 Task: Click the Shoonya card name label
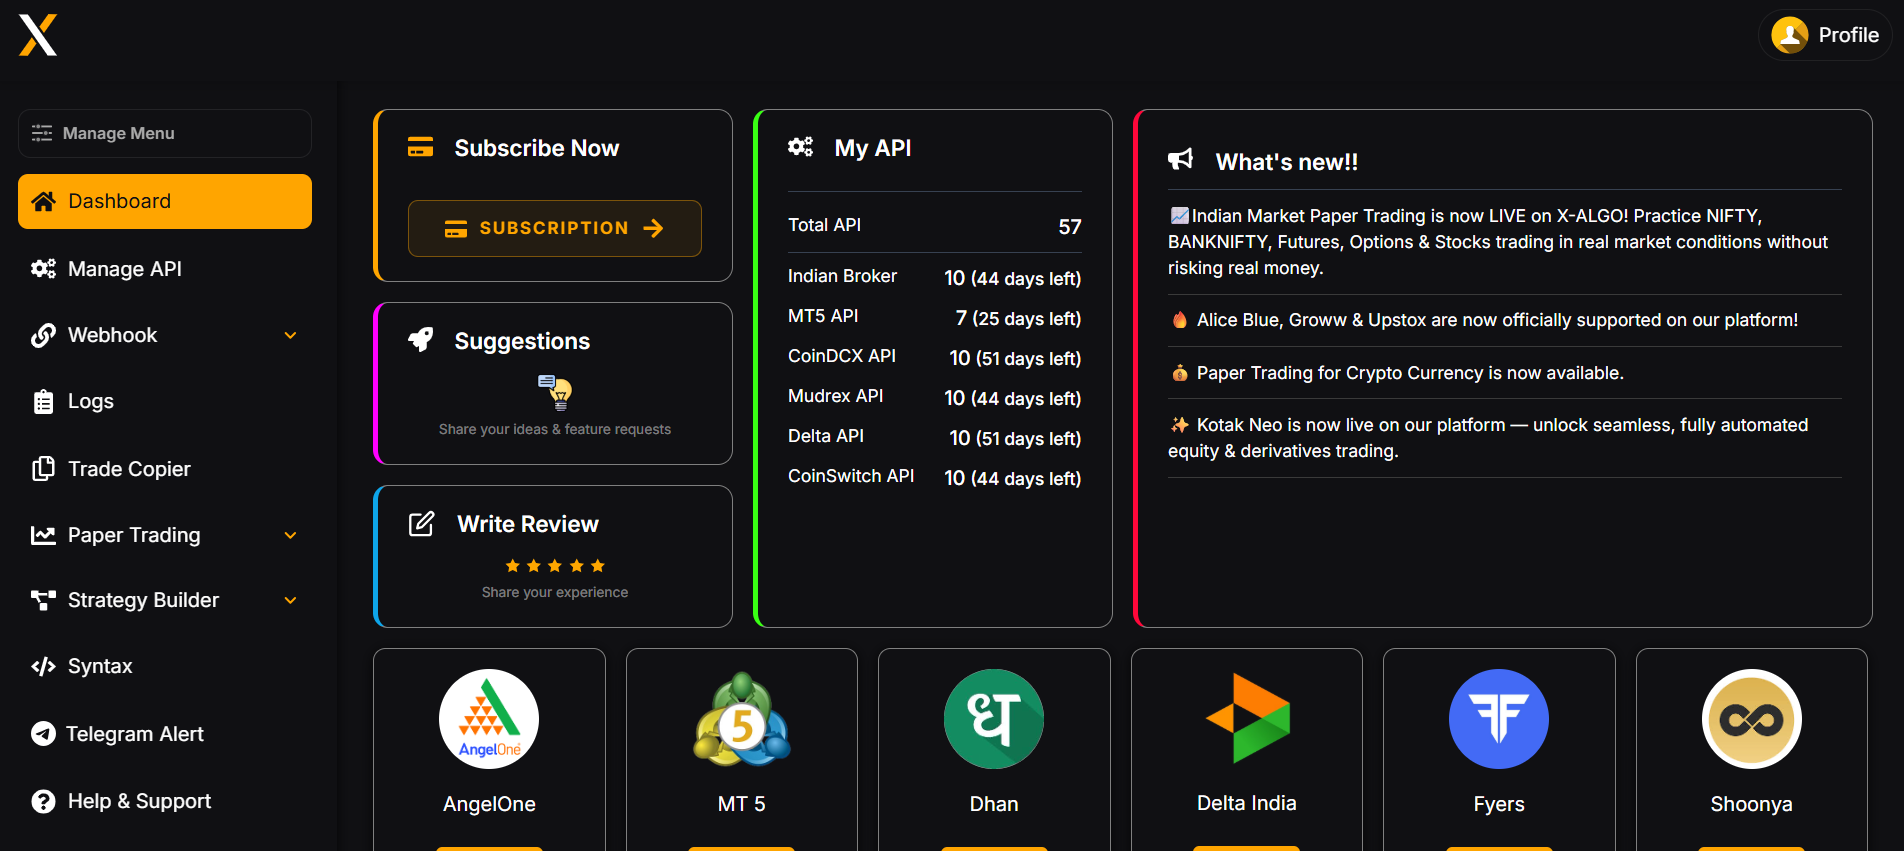[1752, 804]
